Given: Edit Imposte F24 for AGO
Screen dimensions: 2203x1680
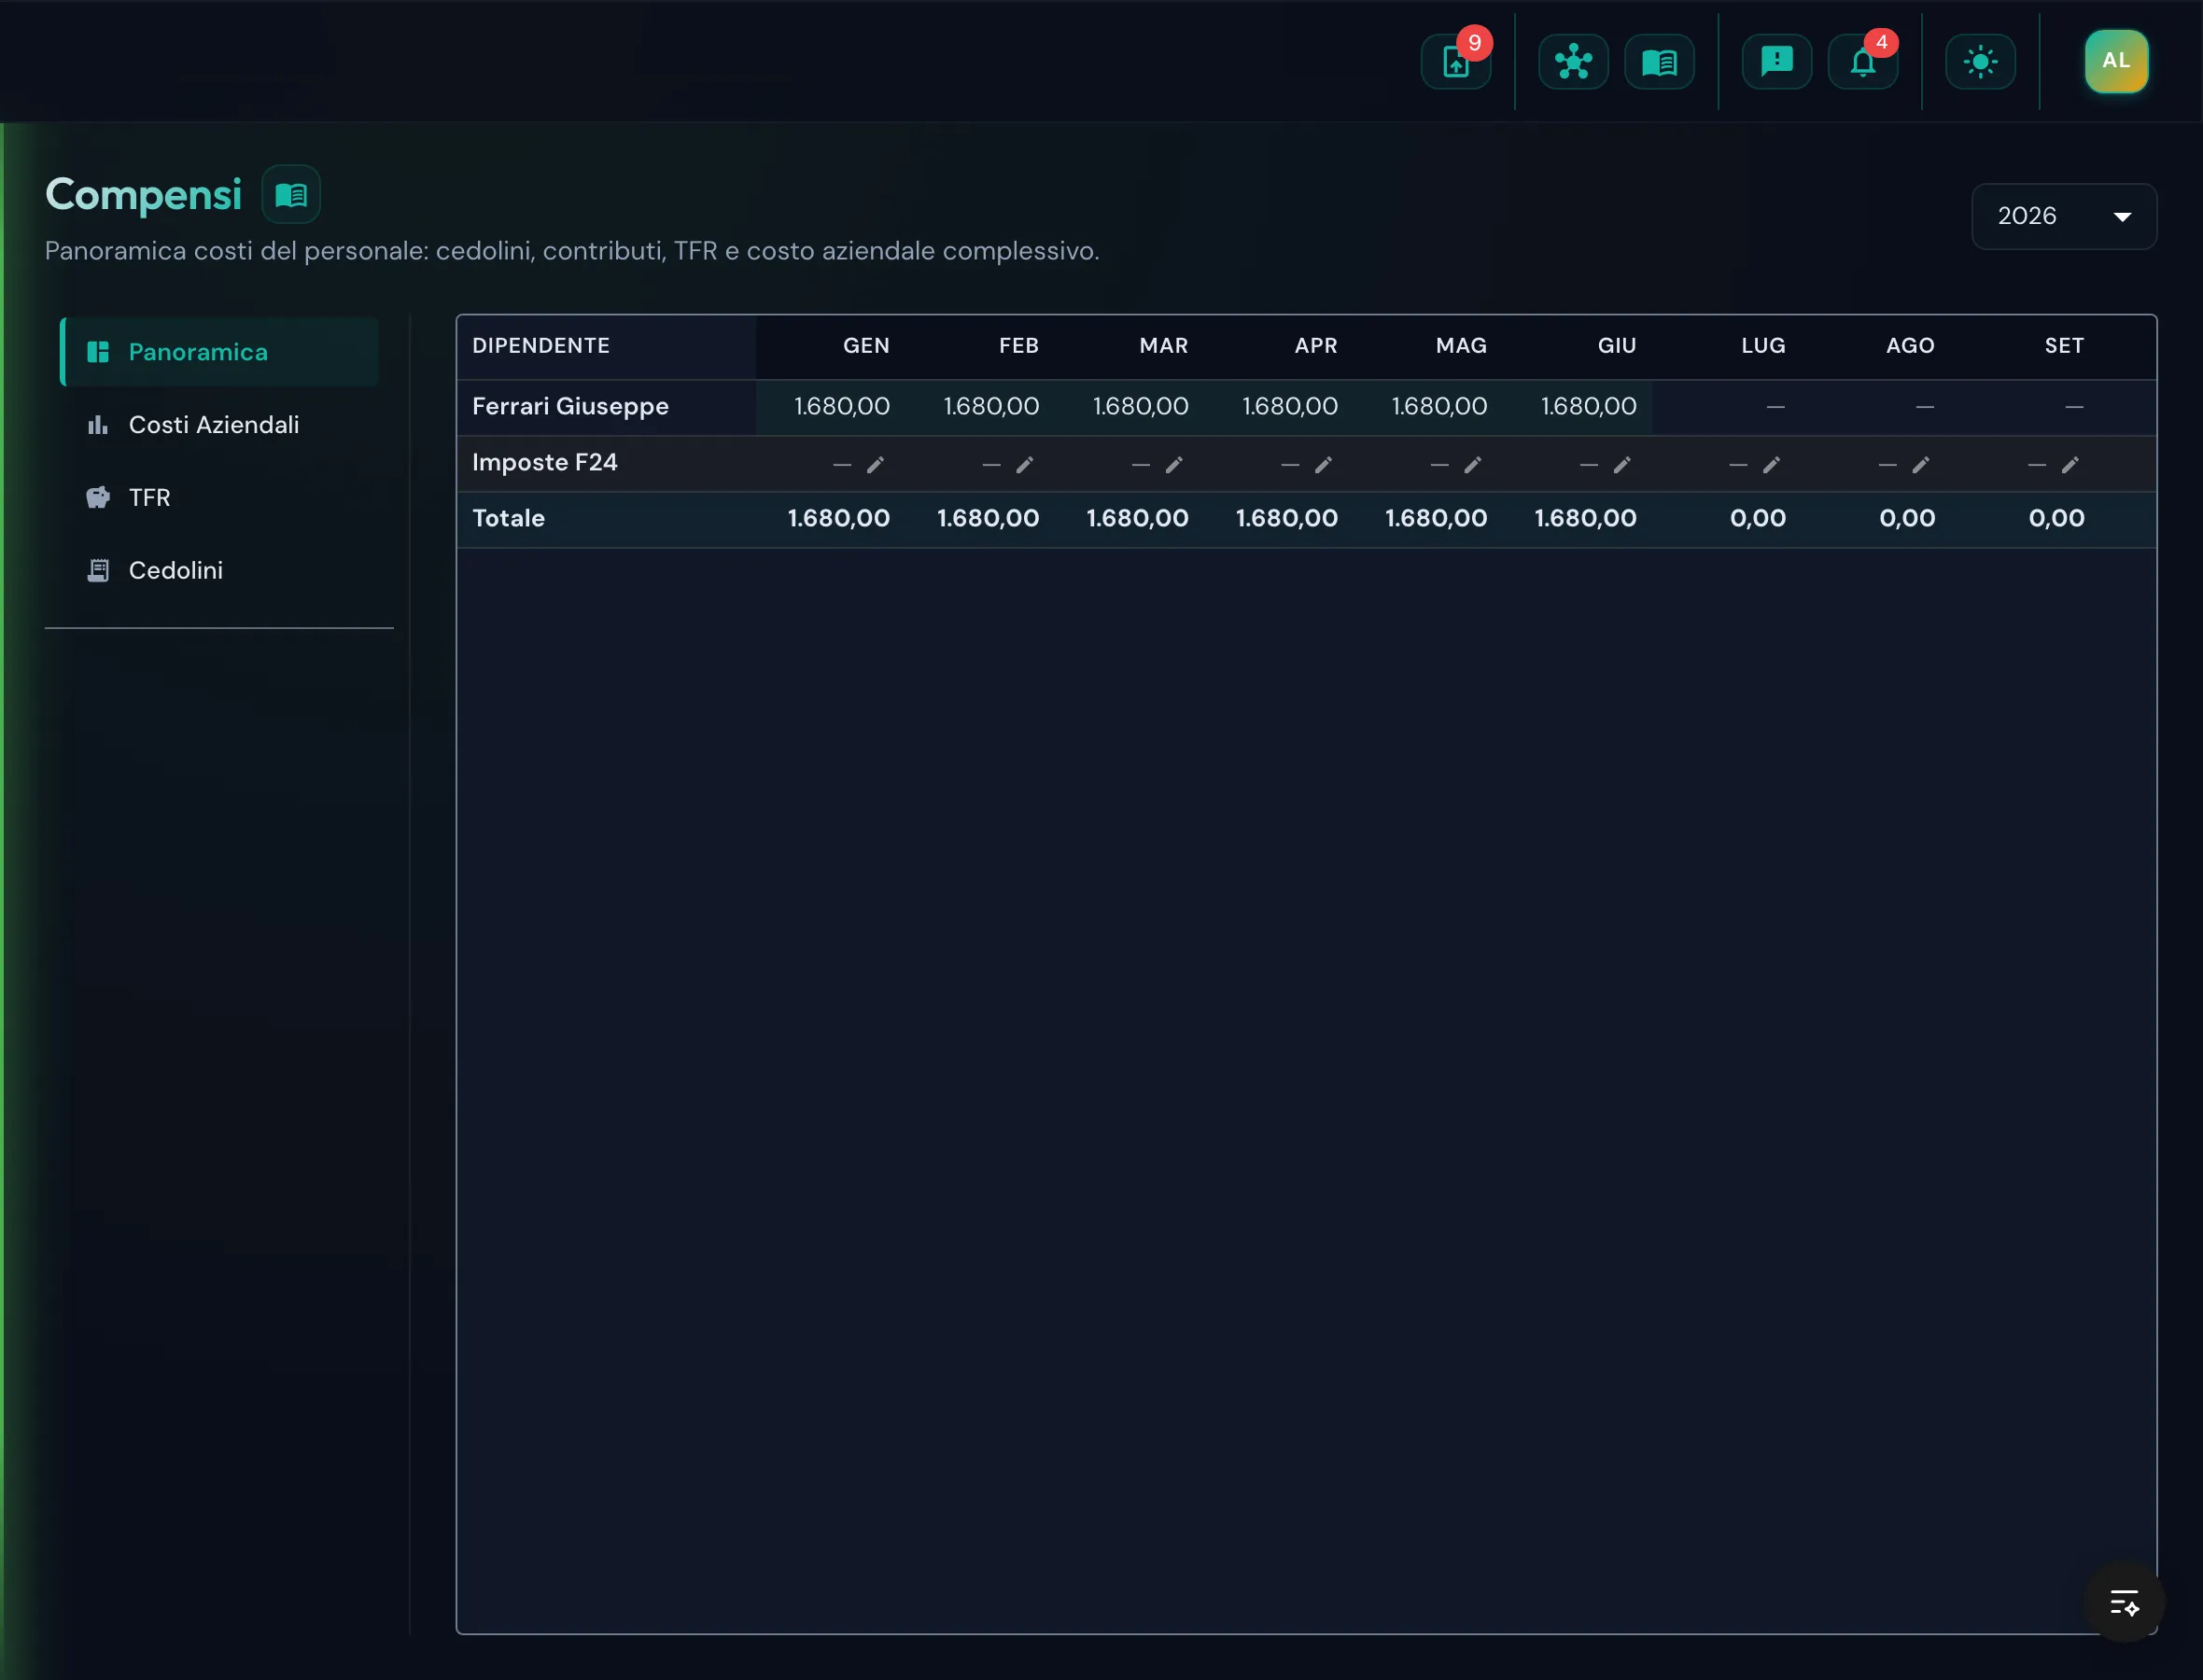Looking at the screenshot, I should [1920, 465].
